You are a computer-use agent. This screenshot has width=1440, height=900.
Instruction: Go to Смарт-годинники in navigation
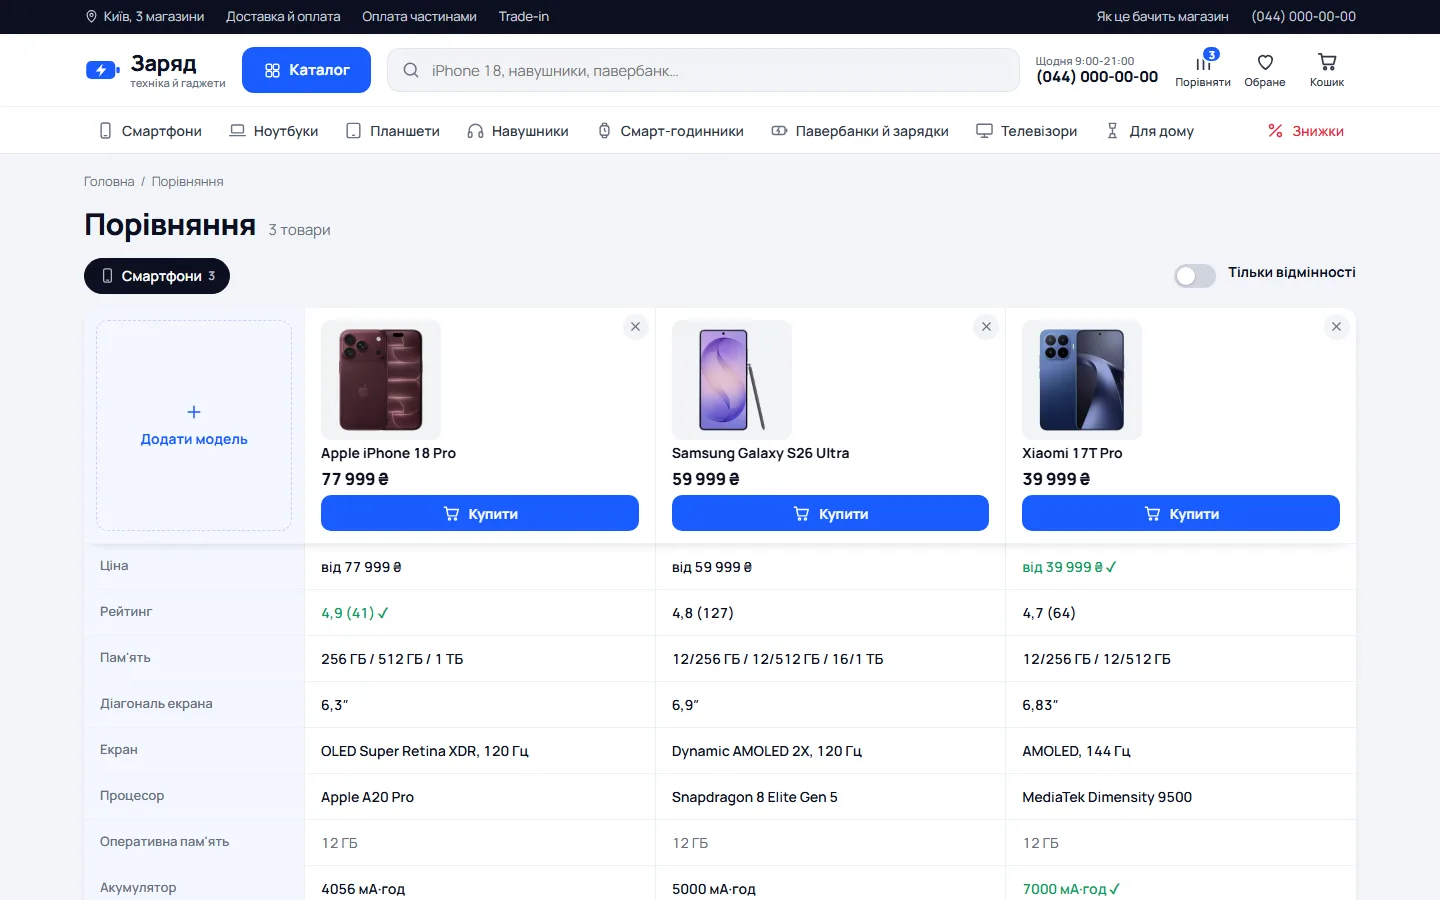click(671, 131)
